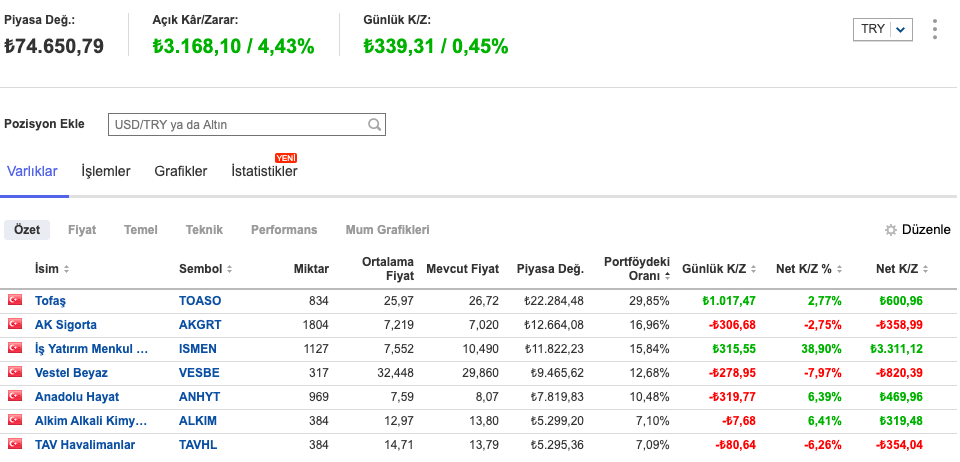Select the Teknik view
960x462 pixels.
[x=204, y=230]
